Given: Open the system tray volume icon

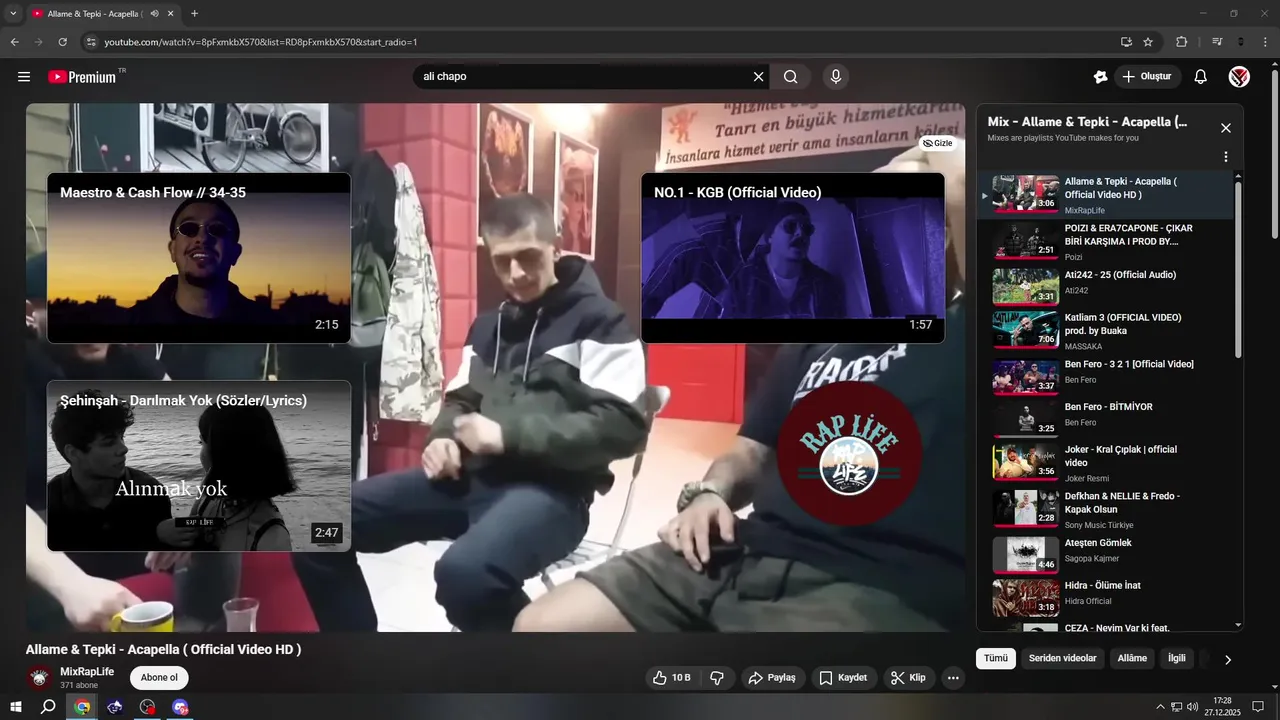Looking at the screenshot, I should pos(1193,707).
